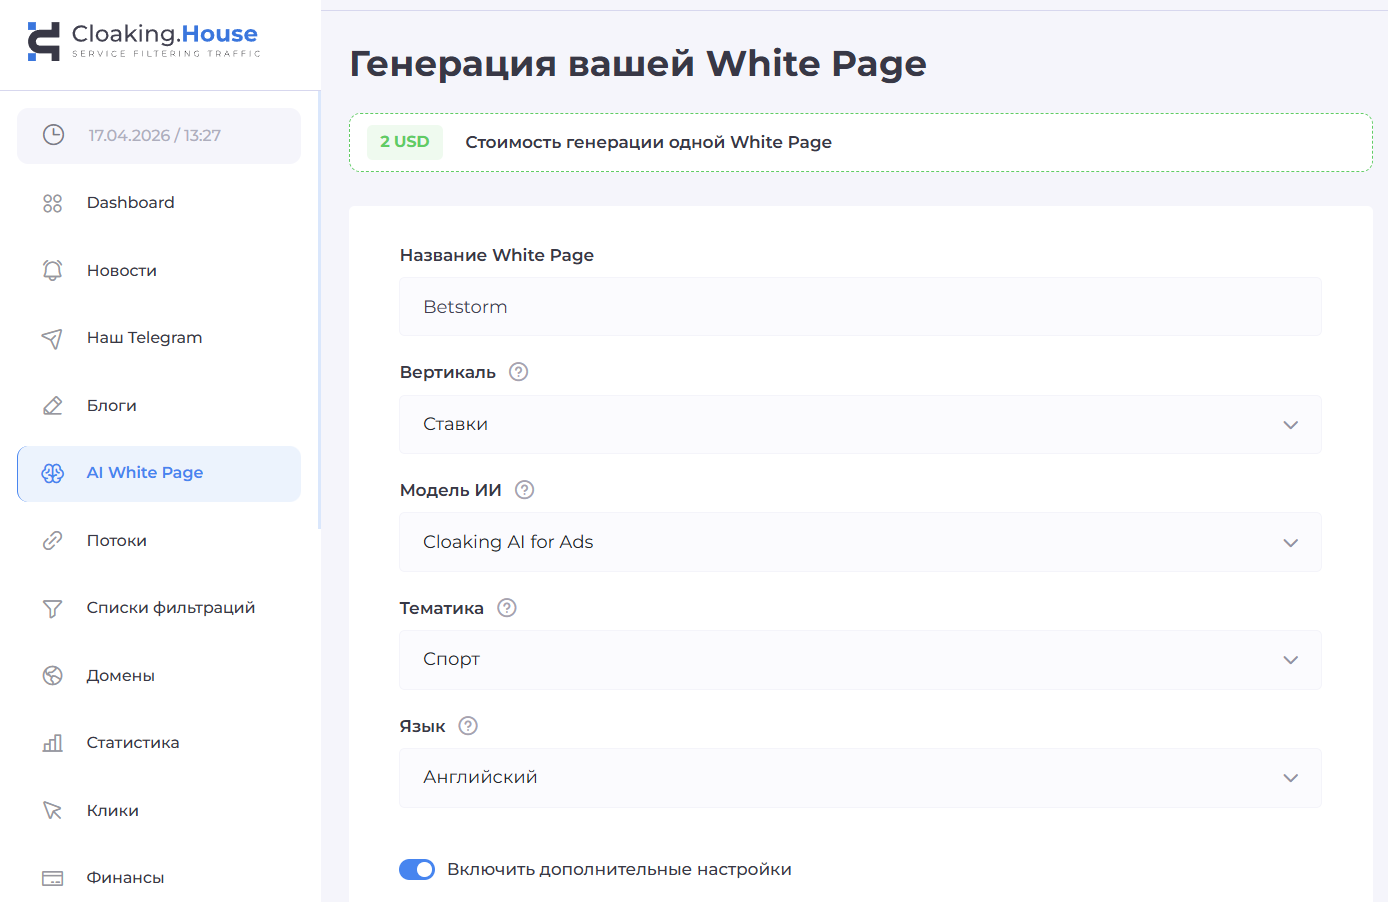Expand the Тематика dropdown showing Спорт
The height and width of the screenshot is (902, 1388).
(x=860, y=660)
